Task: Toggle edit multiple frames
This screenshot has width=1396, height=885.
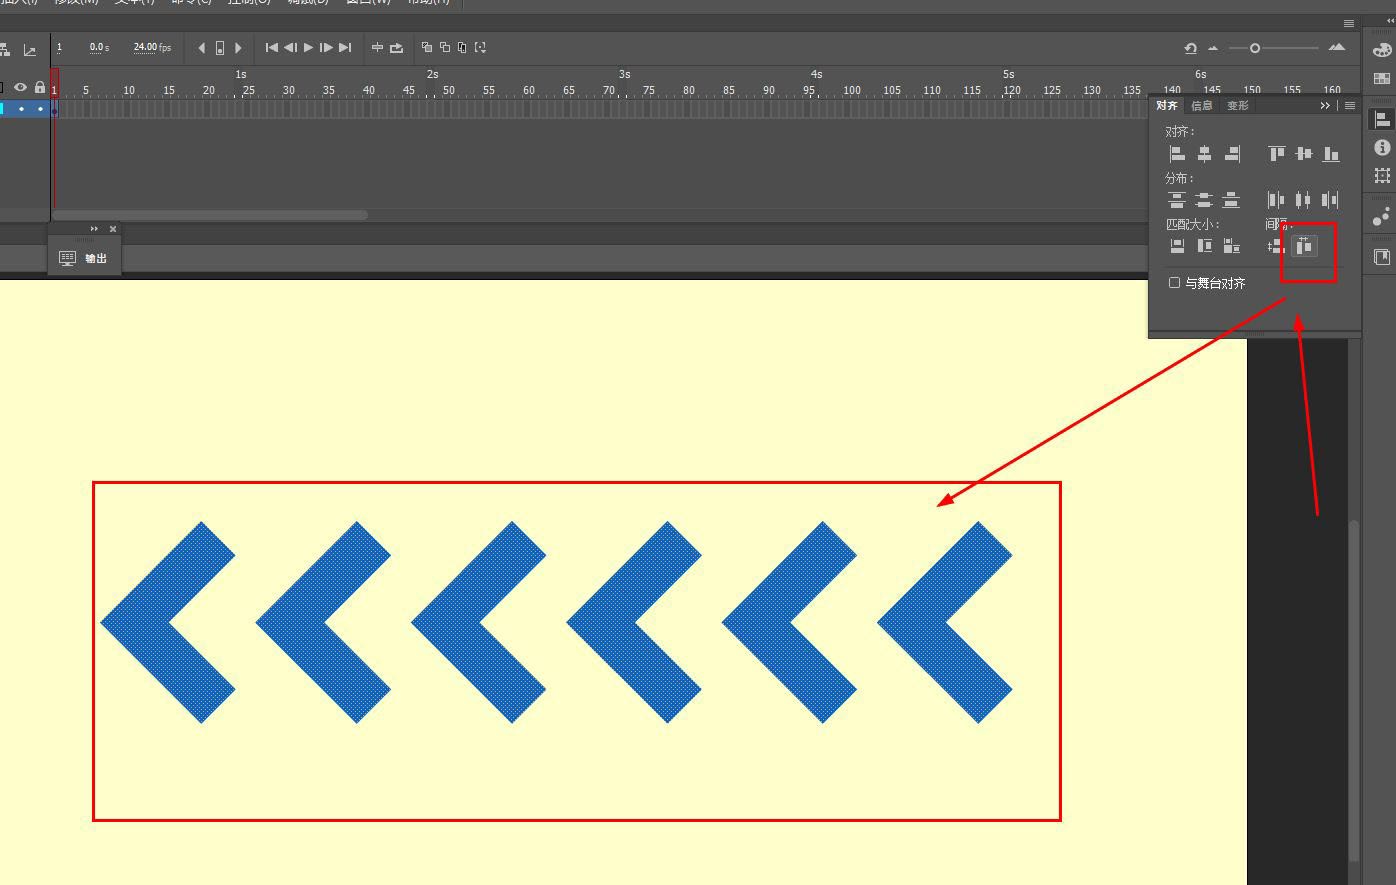Action: click(x=462, y=47)
